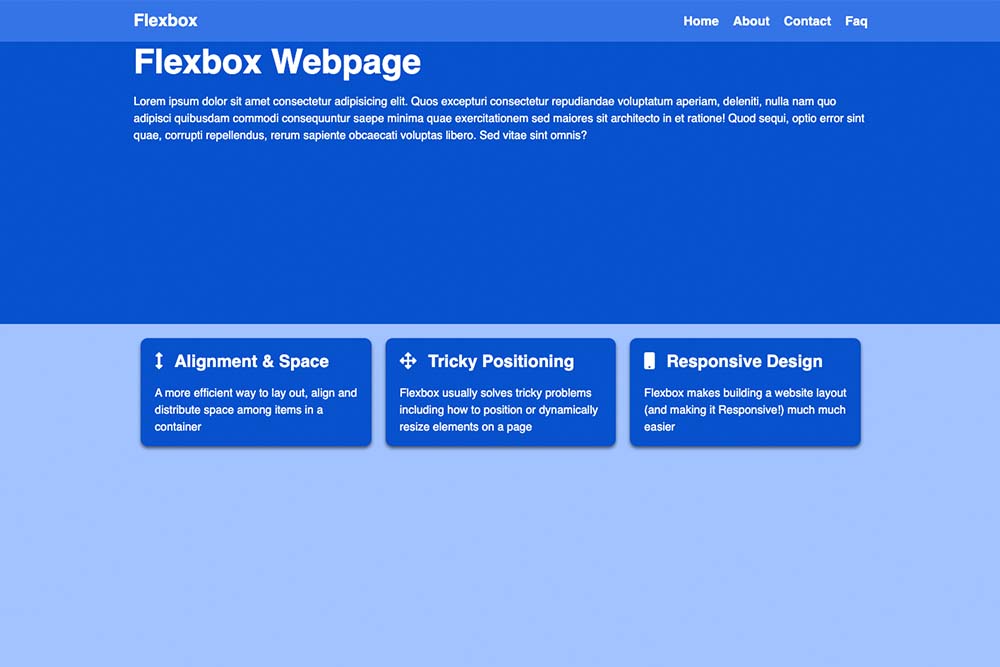Click the empty navbar space between logo and links
This screenshot has width=1000, height=667.
(x=440, y=21)
